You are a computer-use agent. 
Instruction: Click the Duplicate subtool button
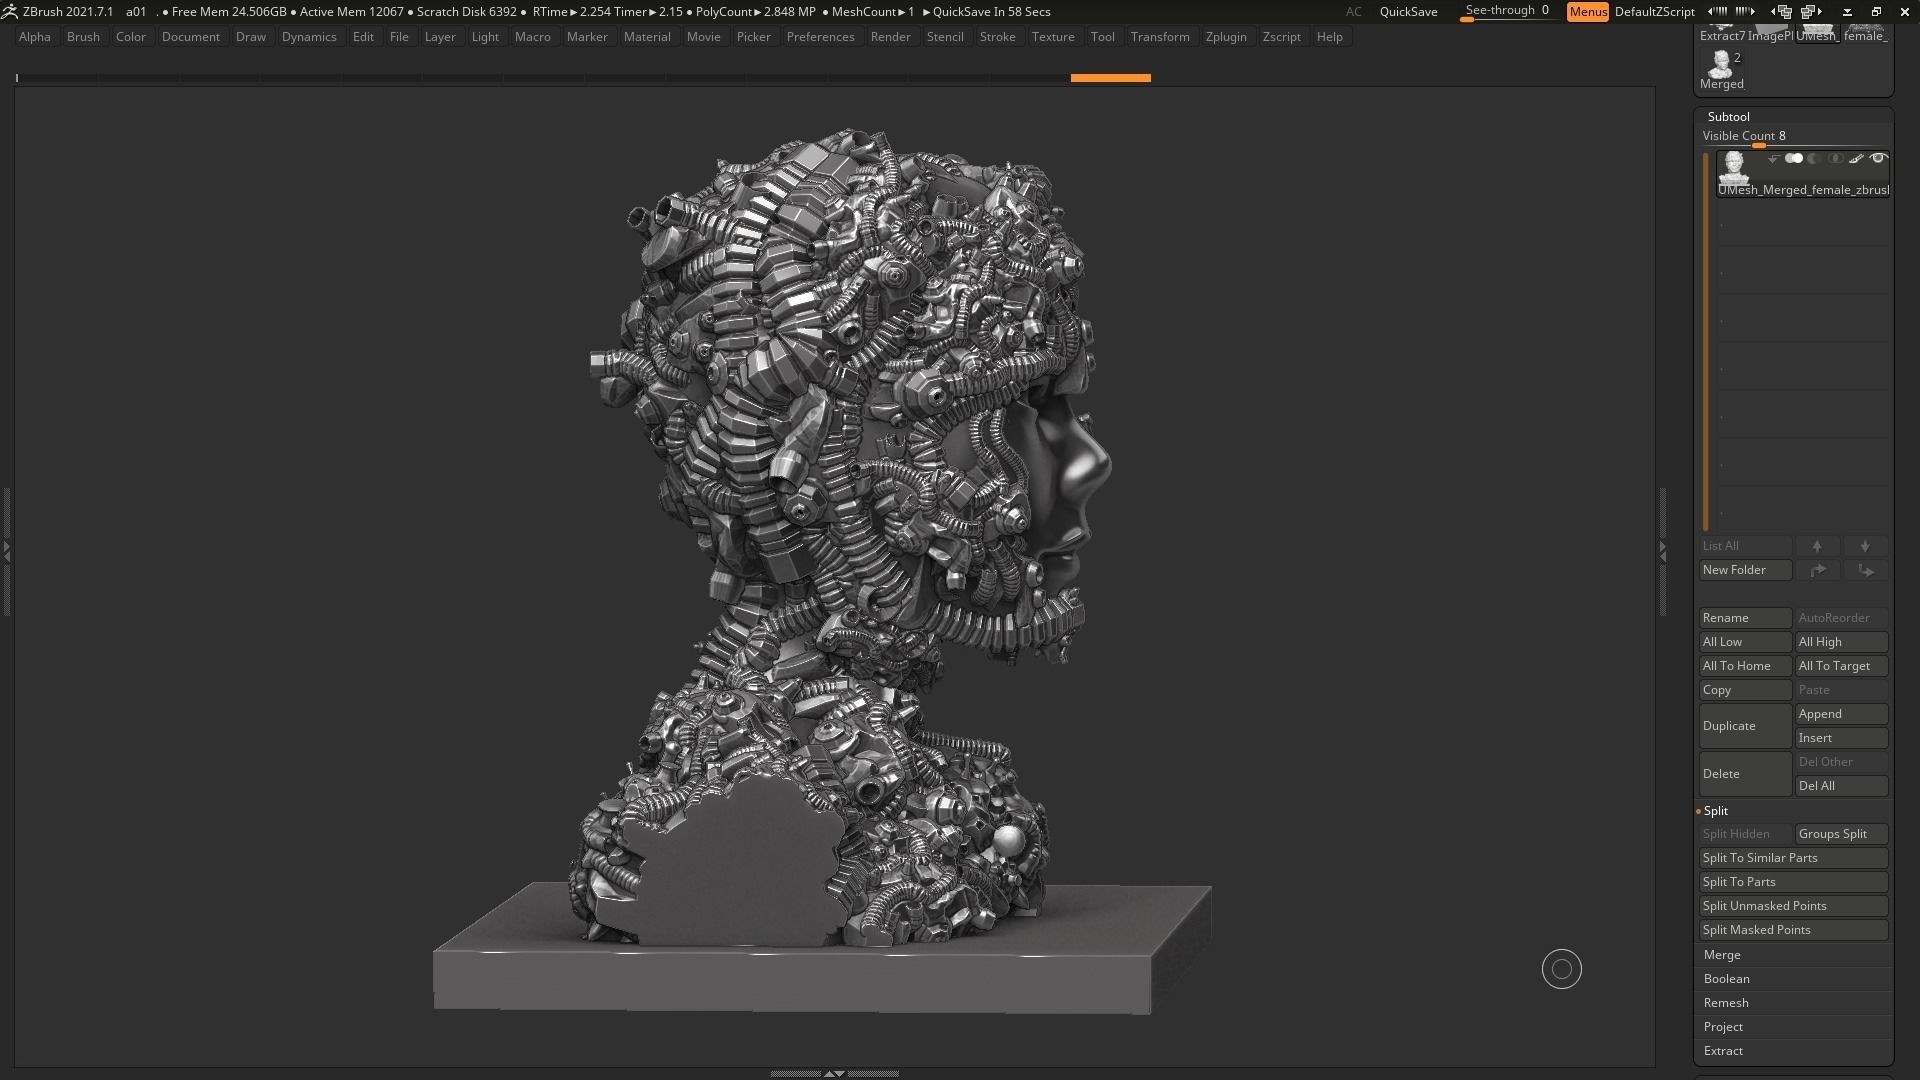click(x=1744, y=726)
